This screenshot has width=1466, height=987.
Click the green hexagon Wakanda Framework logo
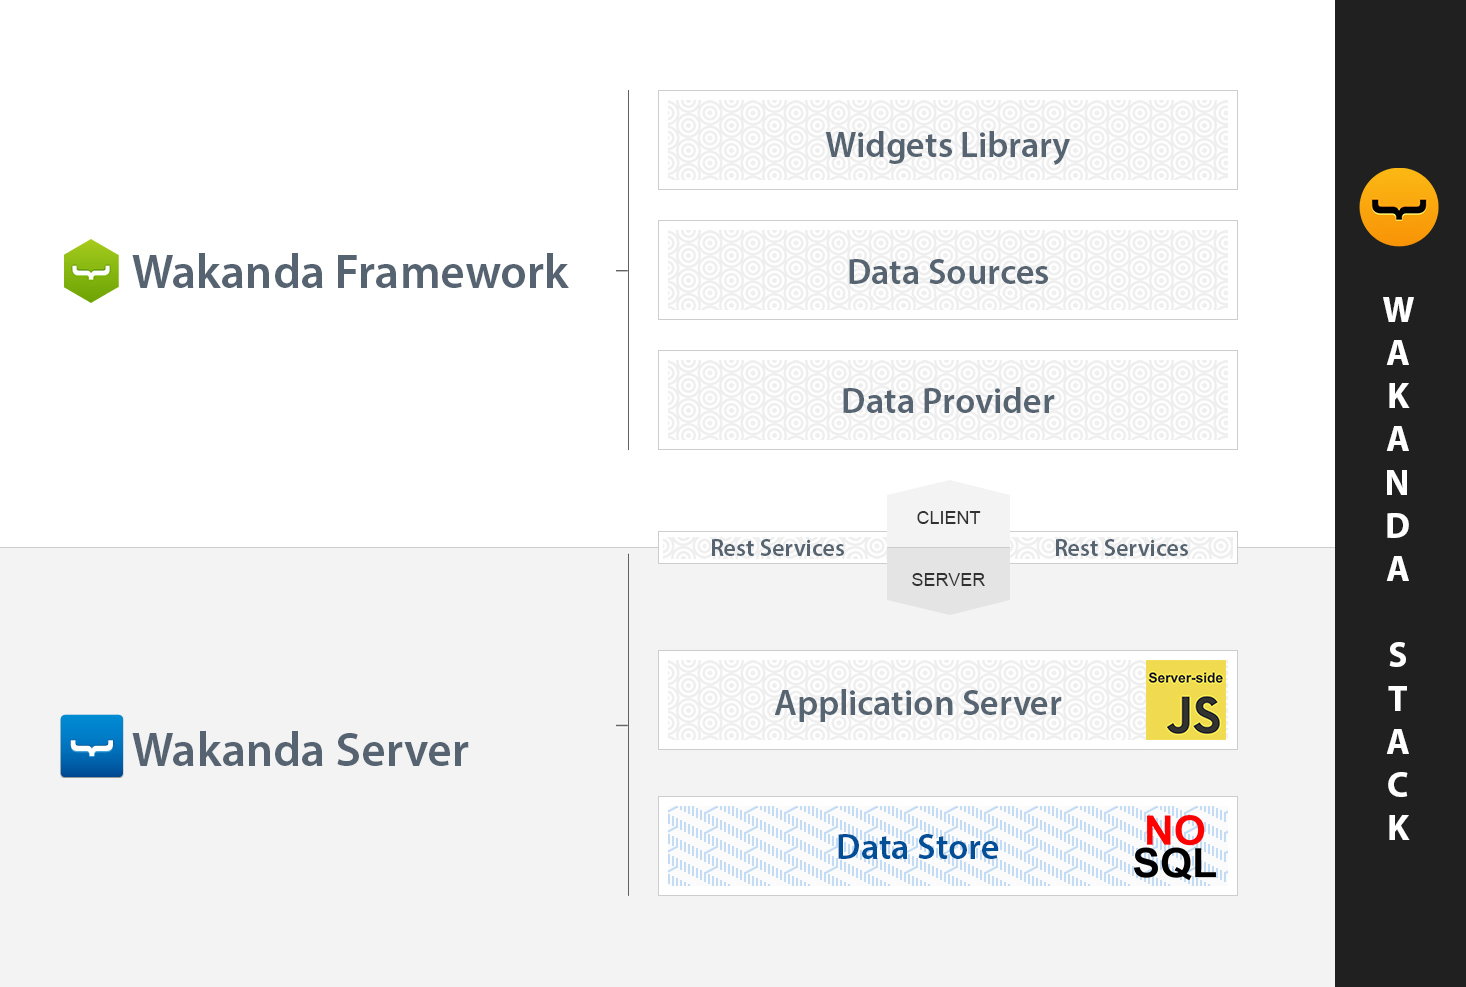[x=91, y=271]
